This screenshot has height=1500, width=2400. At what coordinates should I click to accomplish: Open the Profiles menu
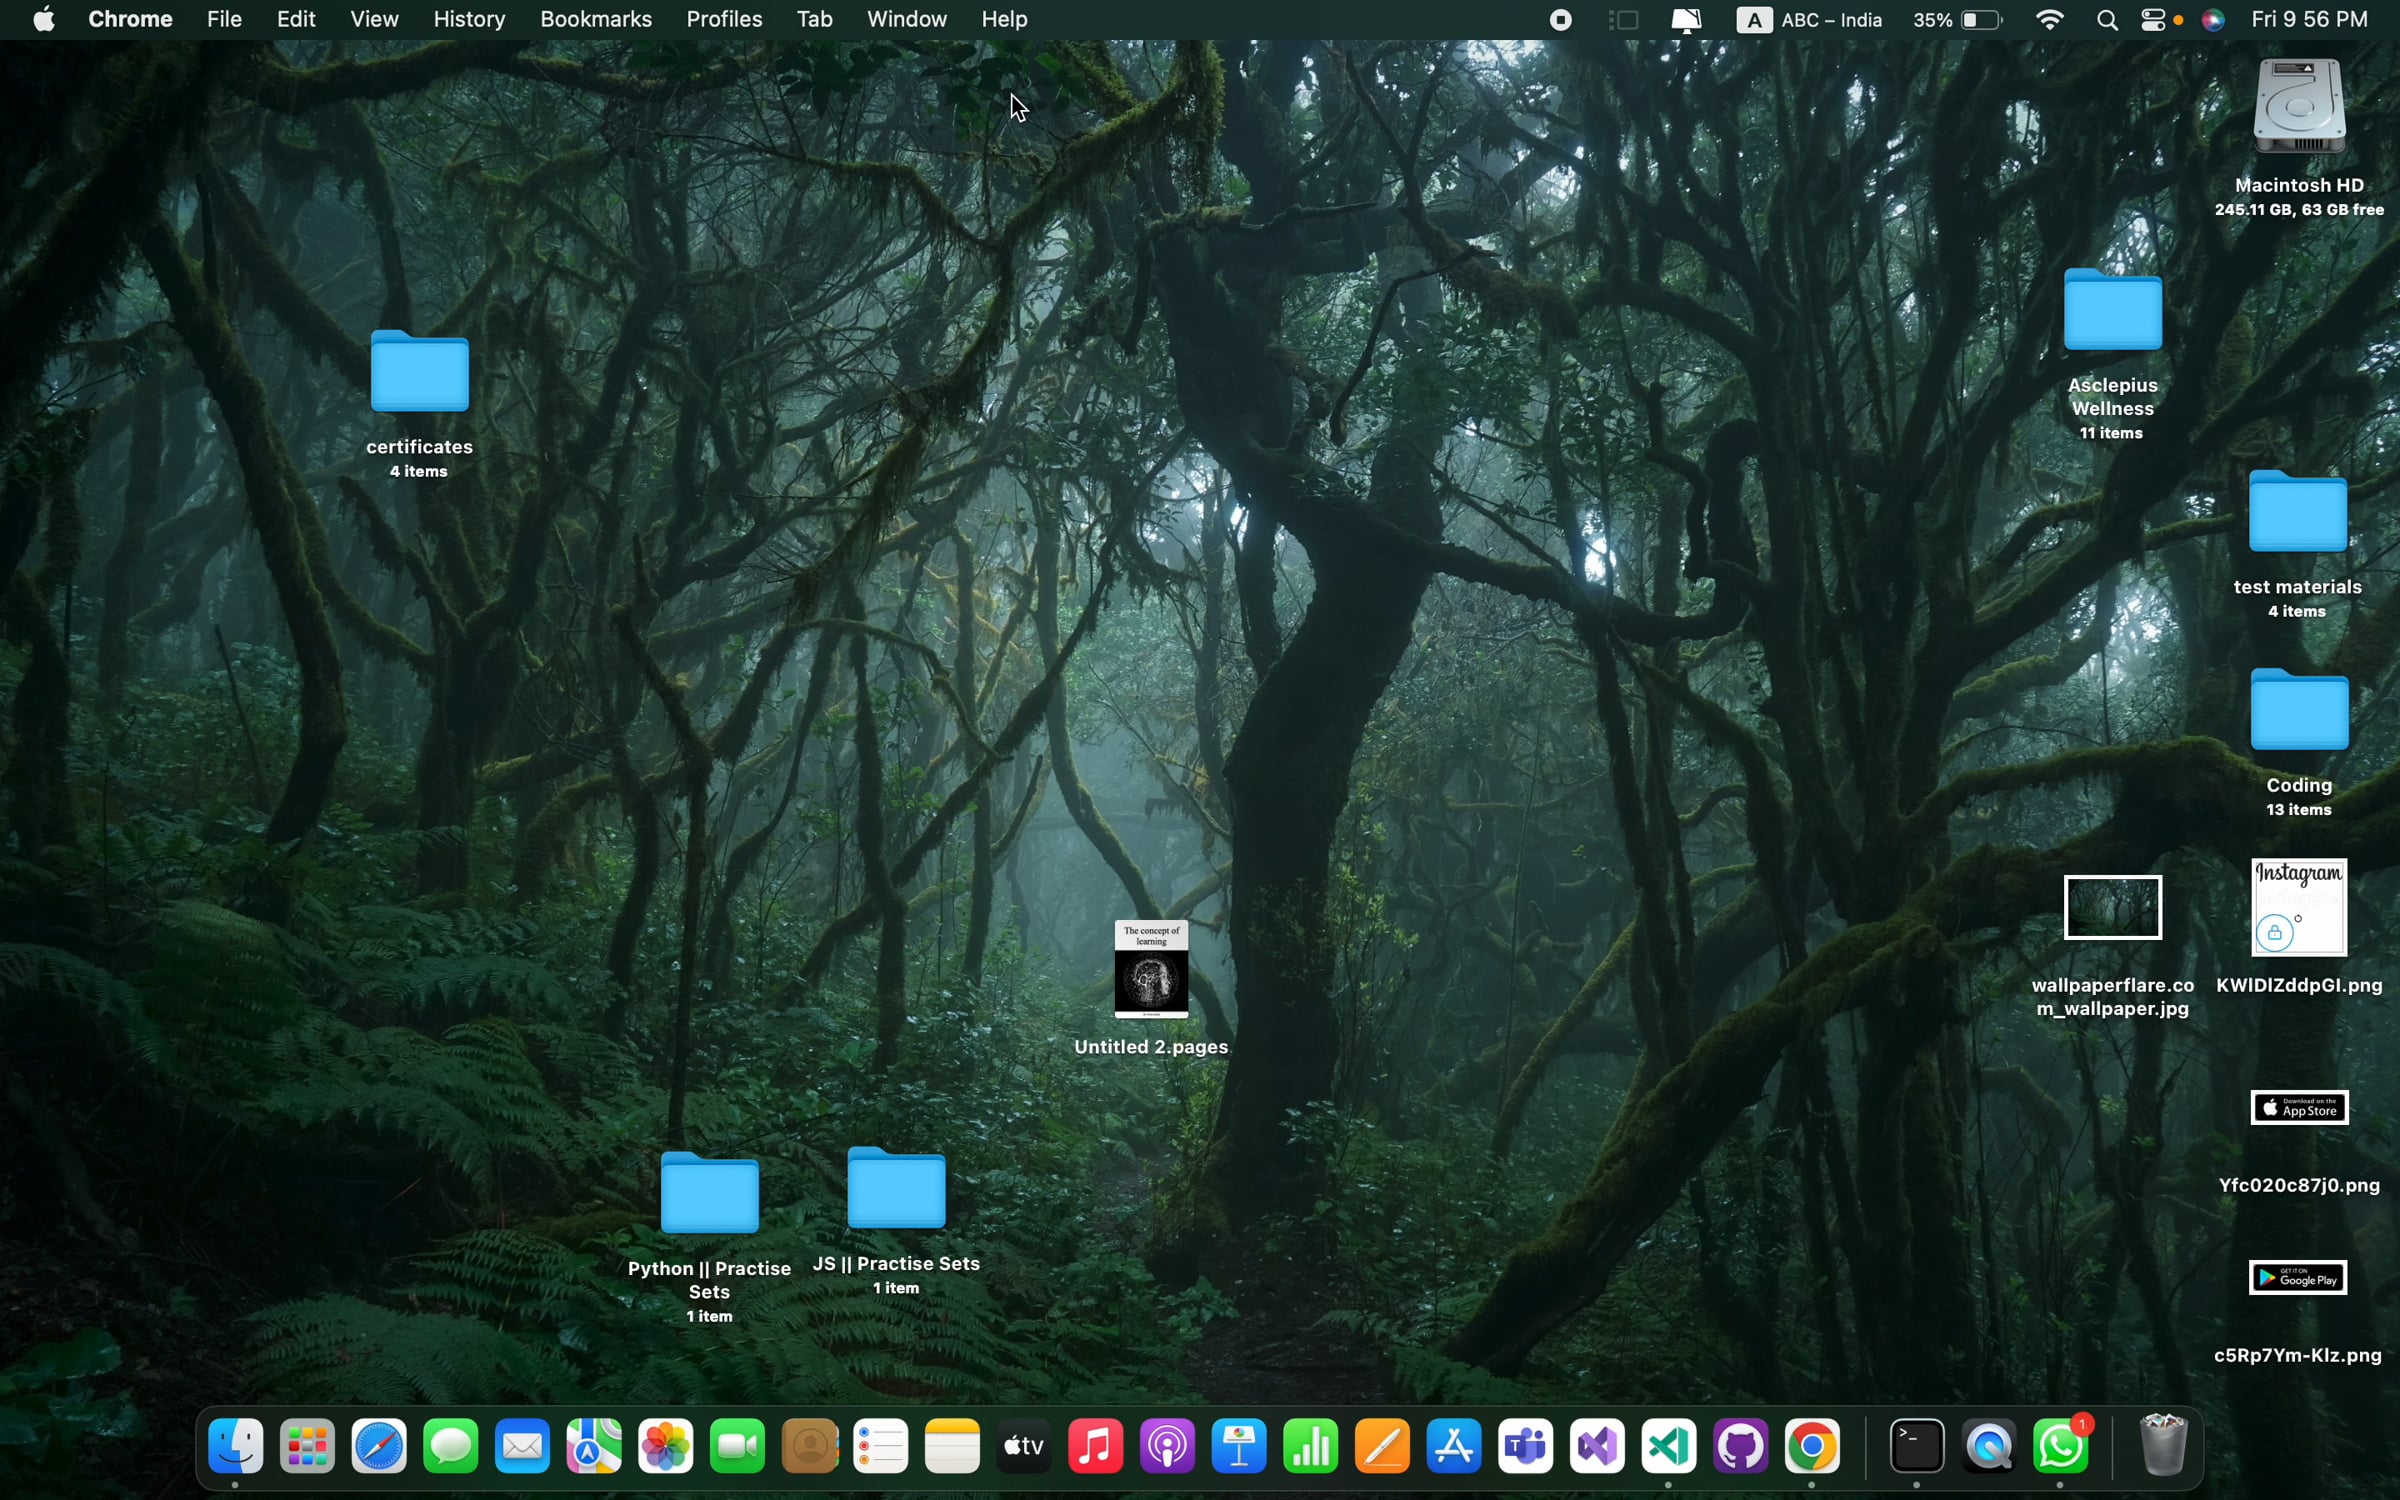(x=724, y=20)
